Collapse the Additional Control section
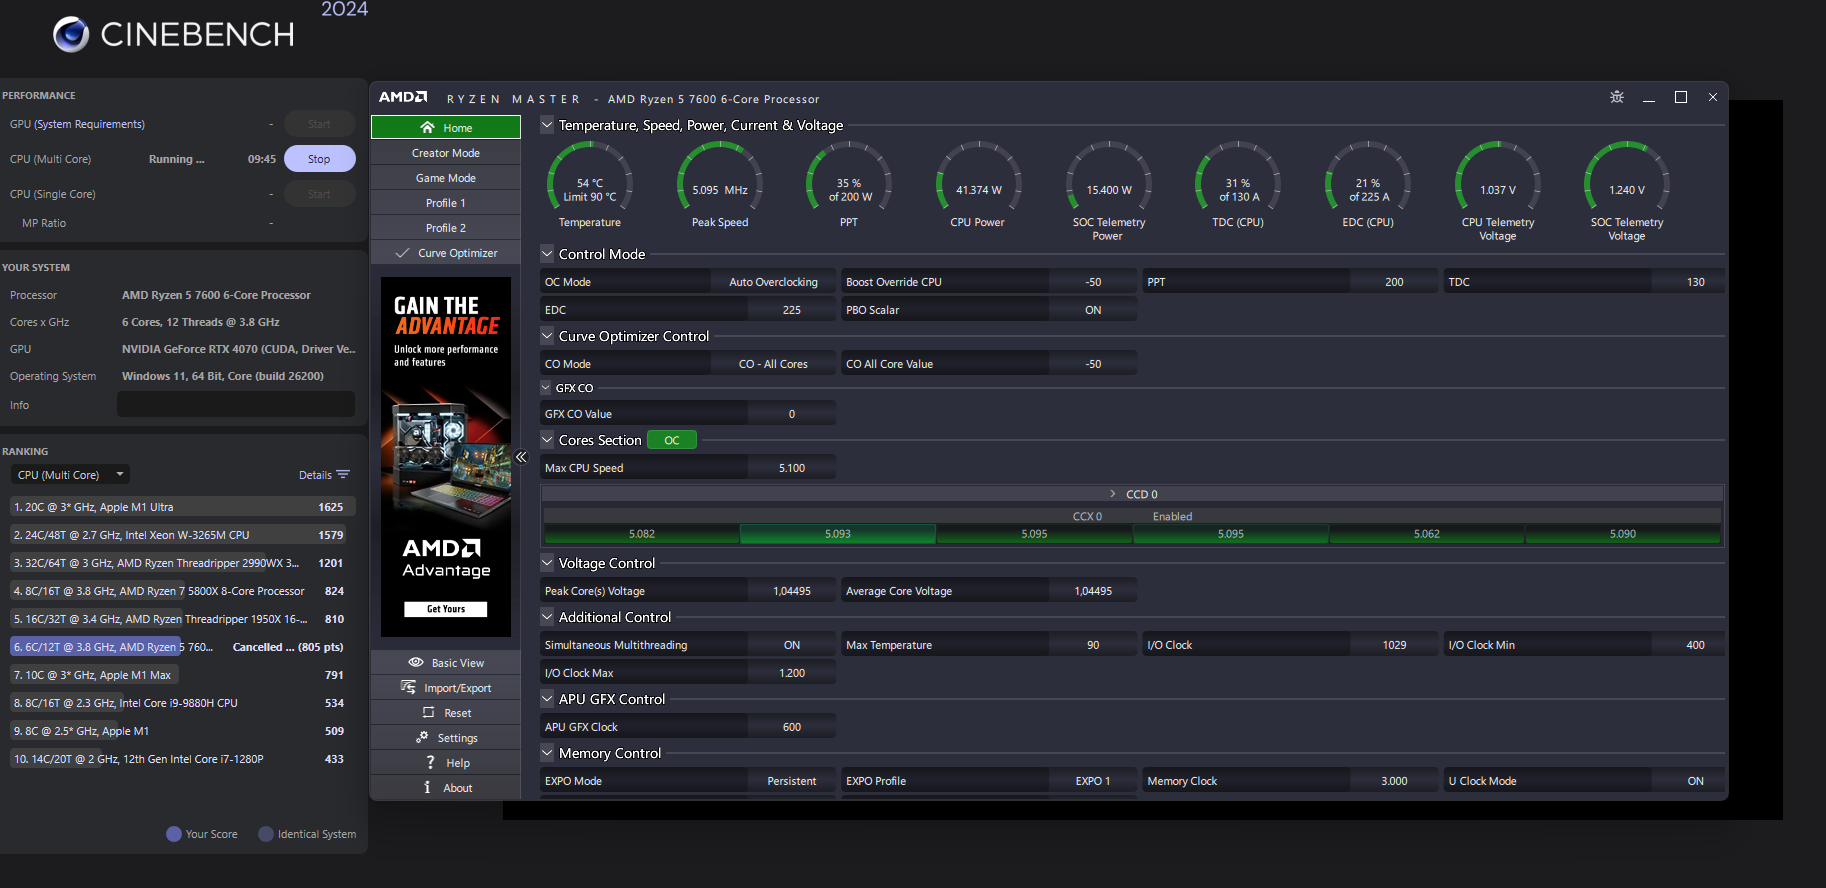The width and height of the screenshot is (1826, 888). pos(547,617)
